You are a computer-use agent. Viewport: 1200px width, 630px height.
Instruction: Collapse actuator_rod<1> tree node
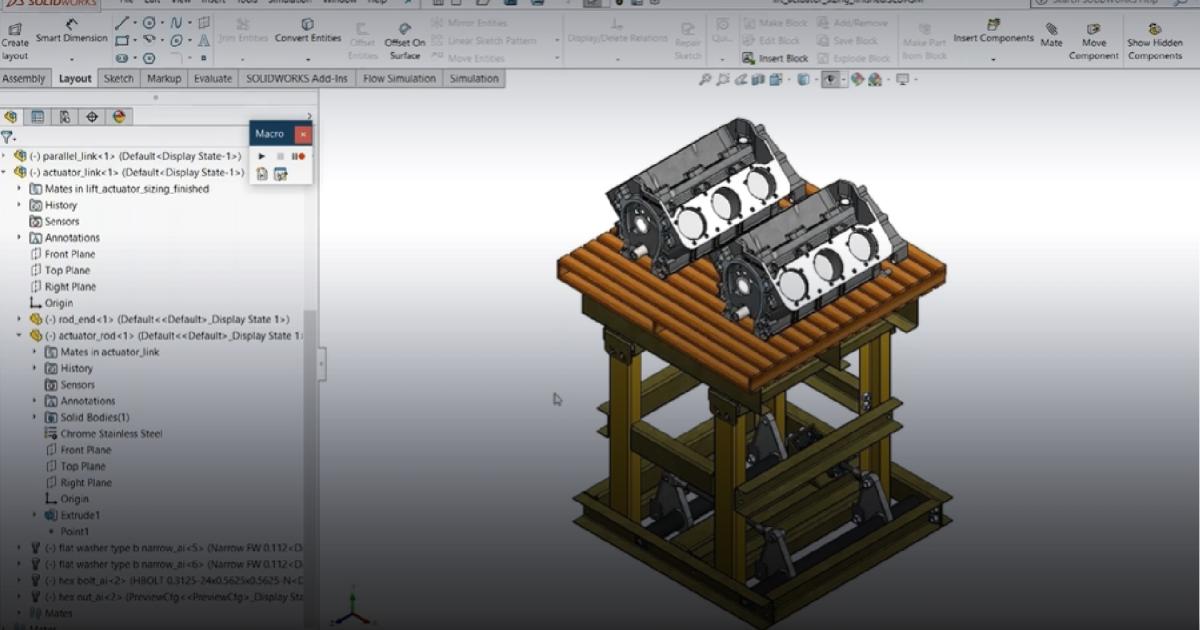[20, 335]
